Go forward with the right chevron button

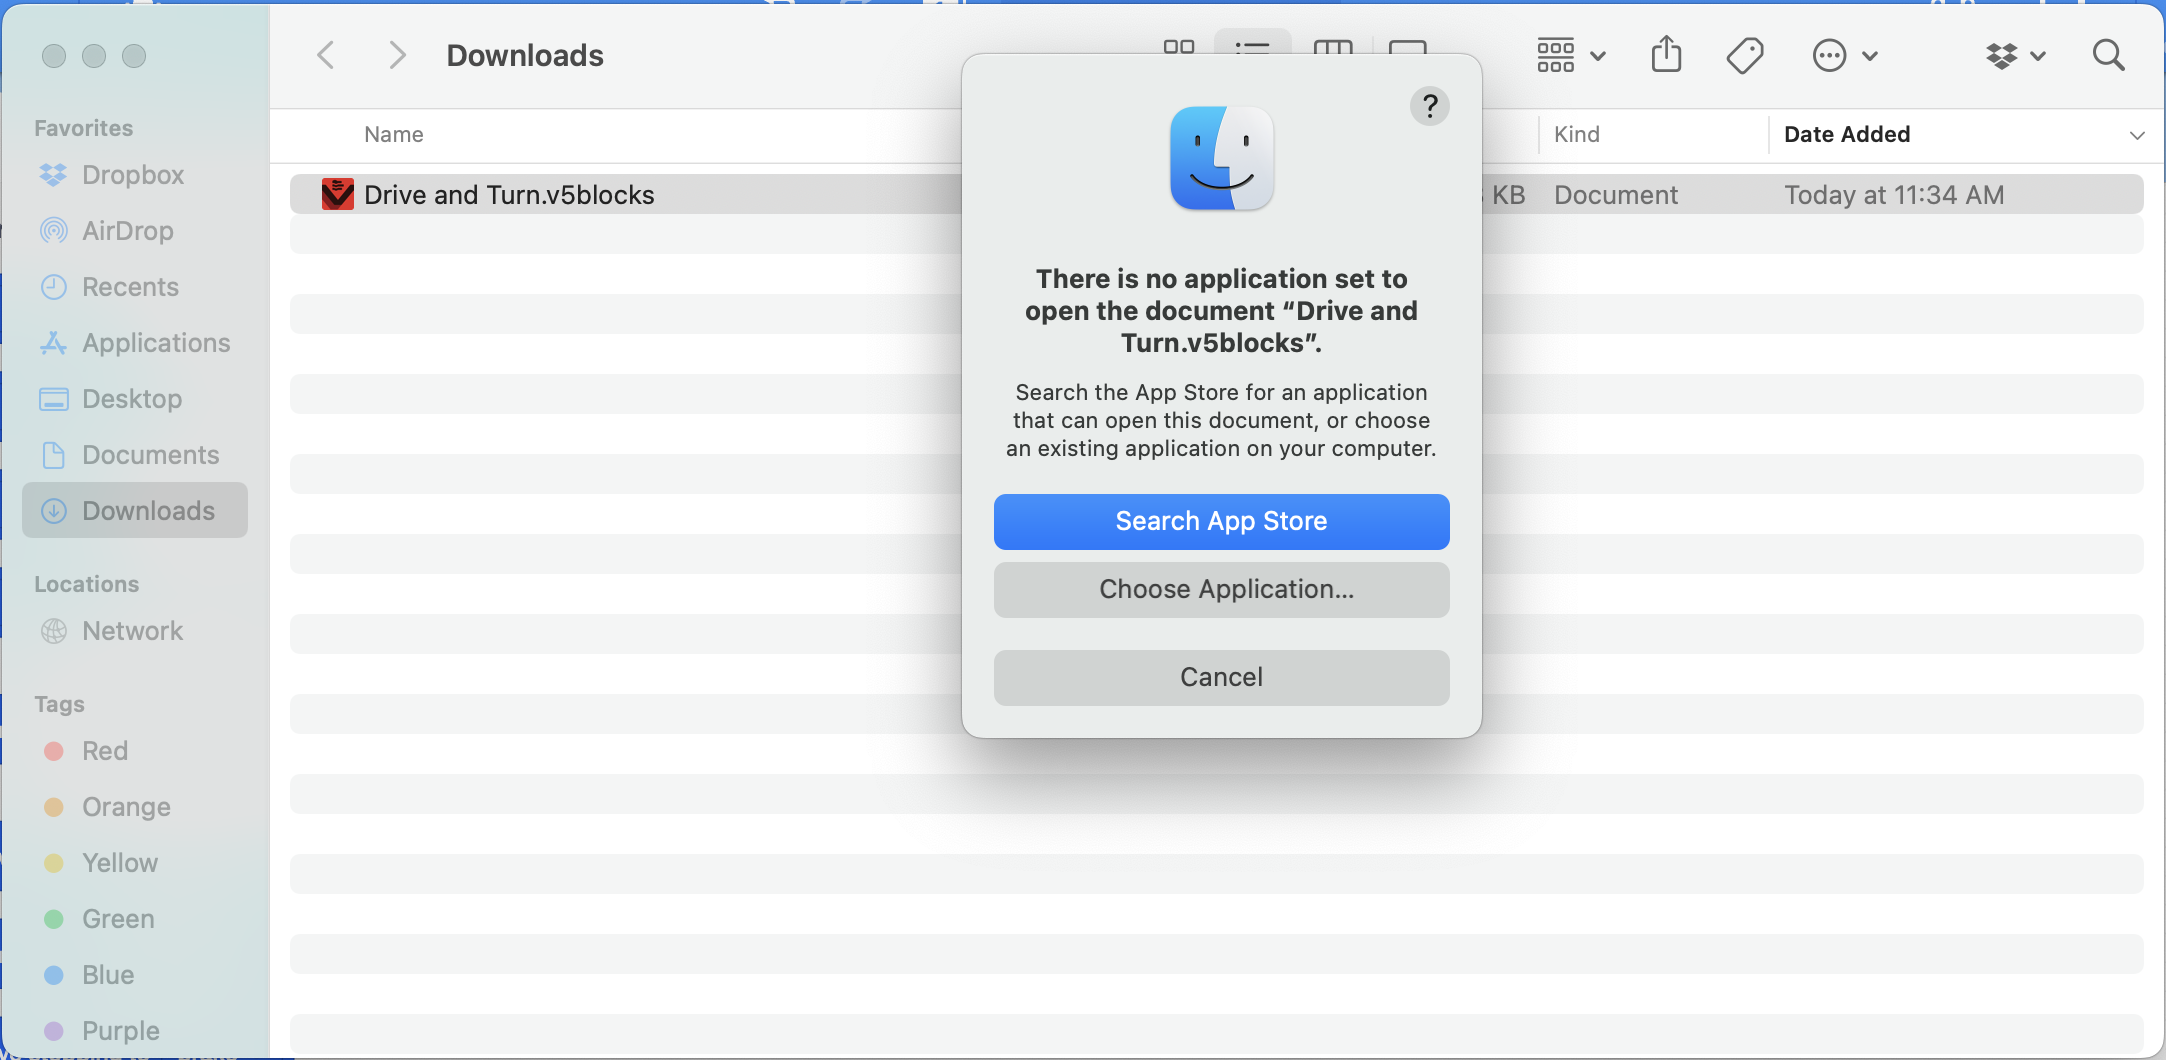coord(397,55)
